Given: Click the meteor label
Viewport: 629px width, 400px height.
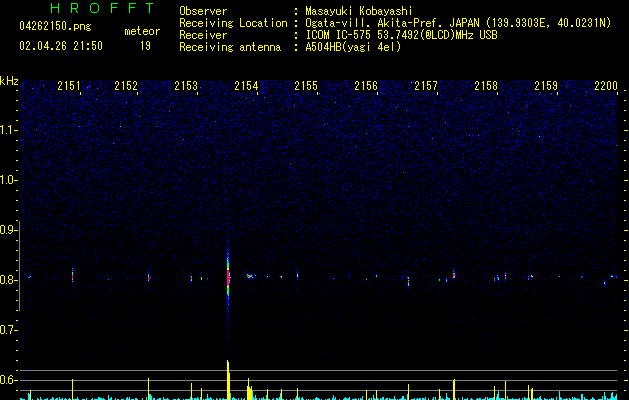Looking at the screenshot, I should tap(142, 31).
